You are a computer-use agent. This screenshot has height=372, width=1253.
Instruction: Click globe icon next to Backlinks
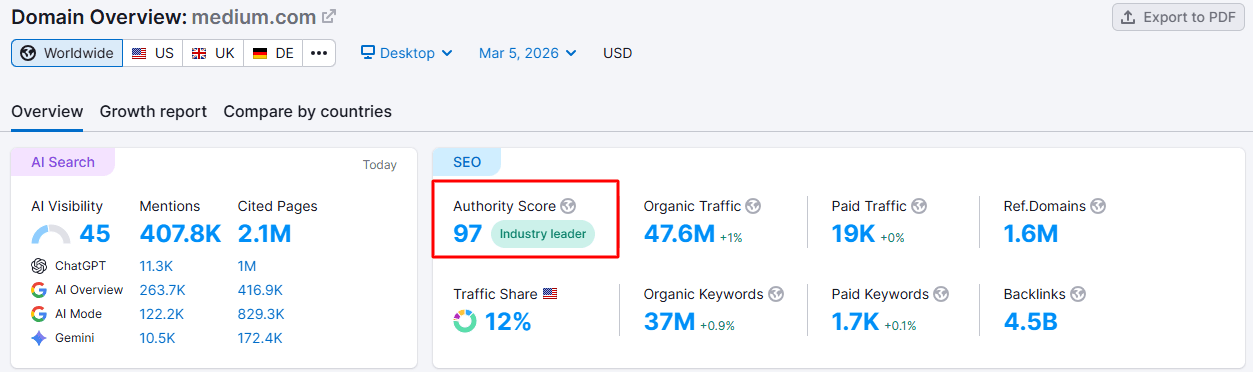tap(1077, 294)
